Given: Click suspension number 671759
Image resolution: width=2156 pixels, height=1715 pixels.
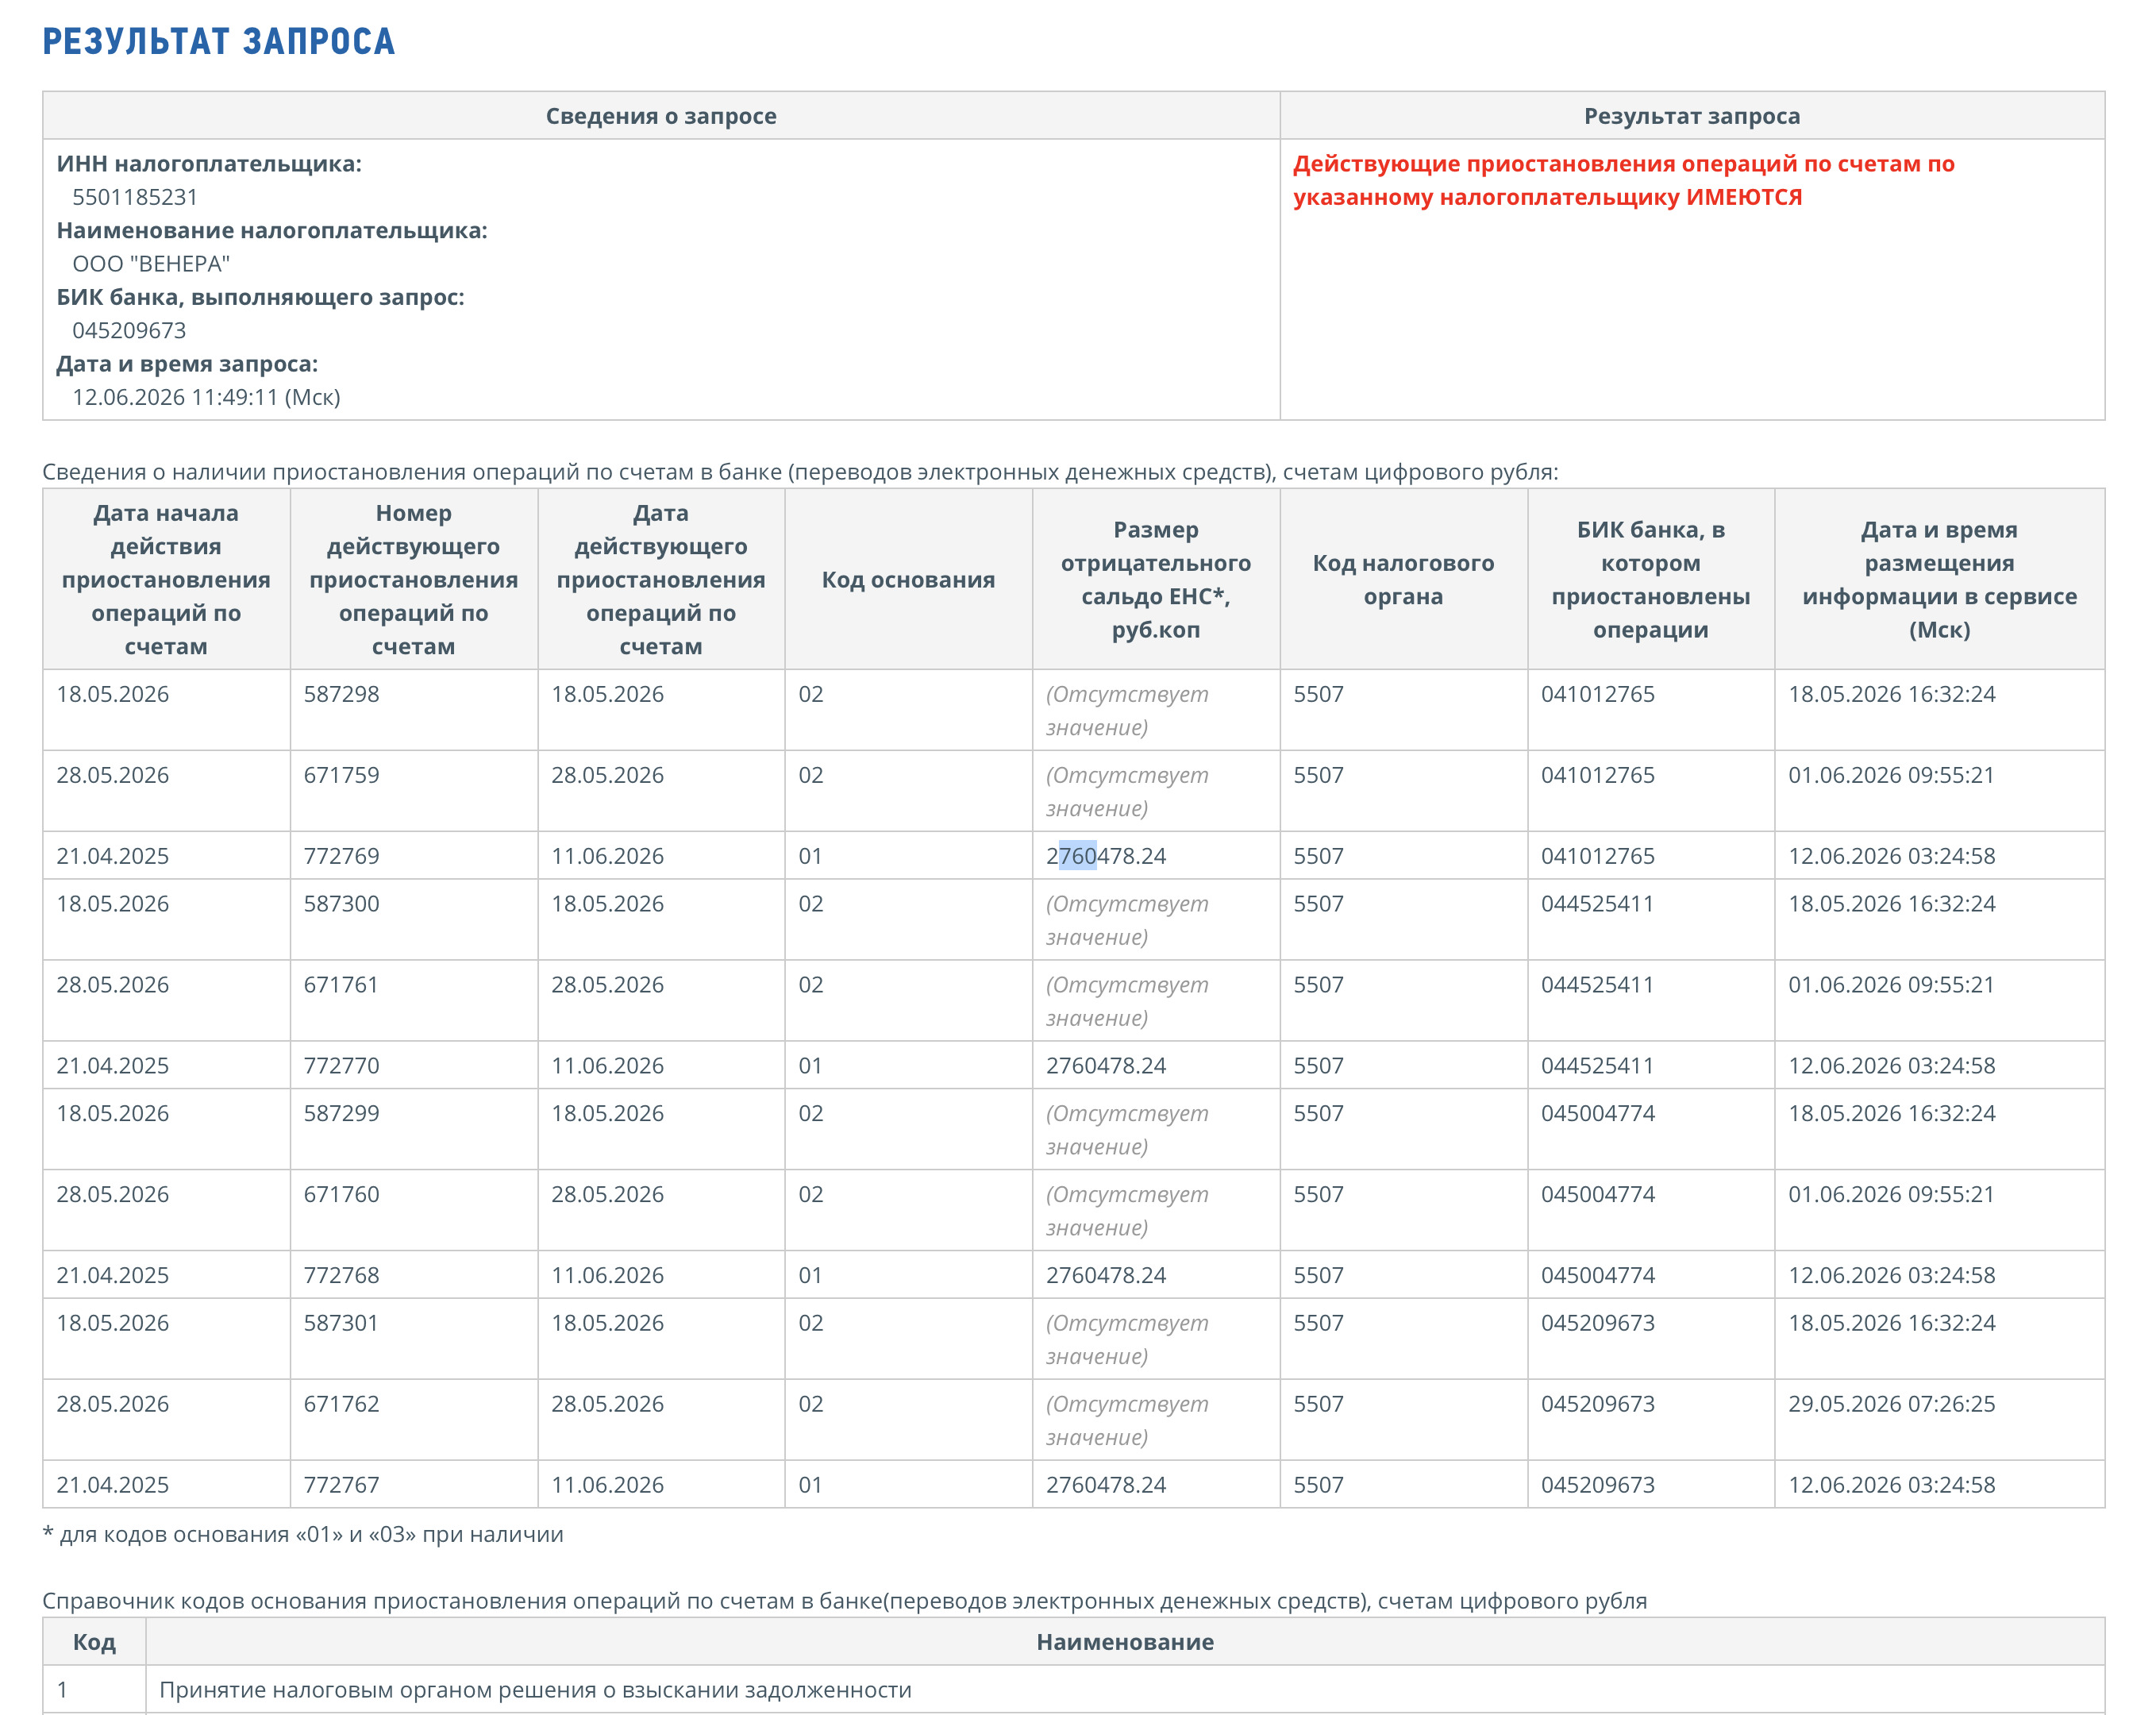Looking at the screenshot, I should 342,775.
